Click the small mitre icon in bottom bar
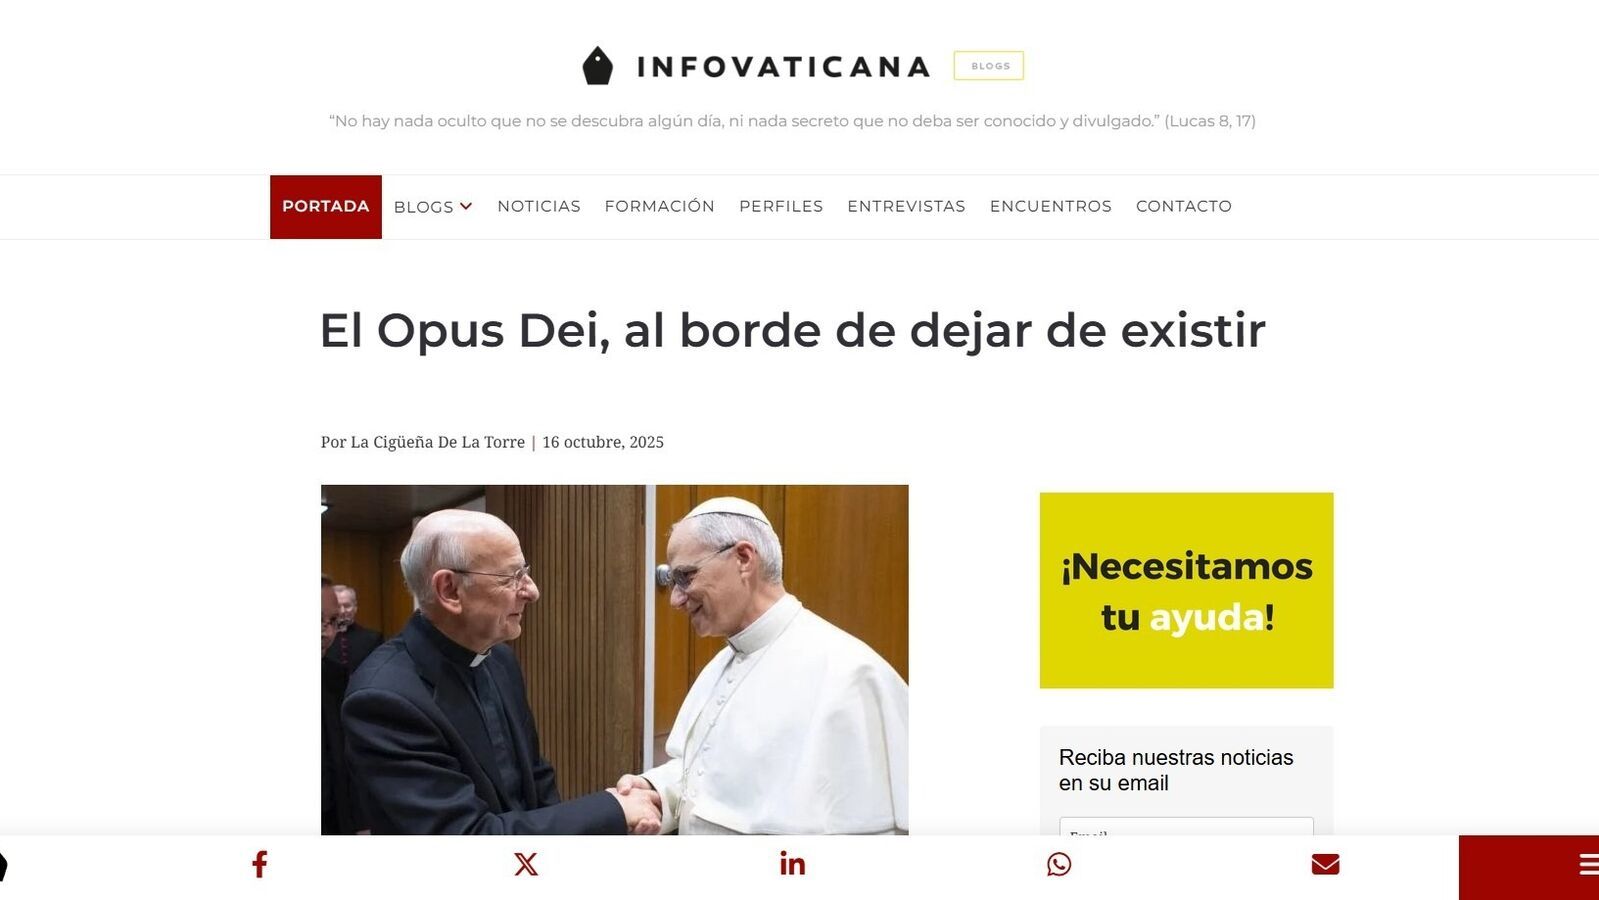The height and width of the screenshot is (900, 1599). [x=3, y=866]
